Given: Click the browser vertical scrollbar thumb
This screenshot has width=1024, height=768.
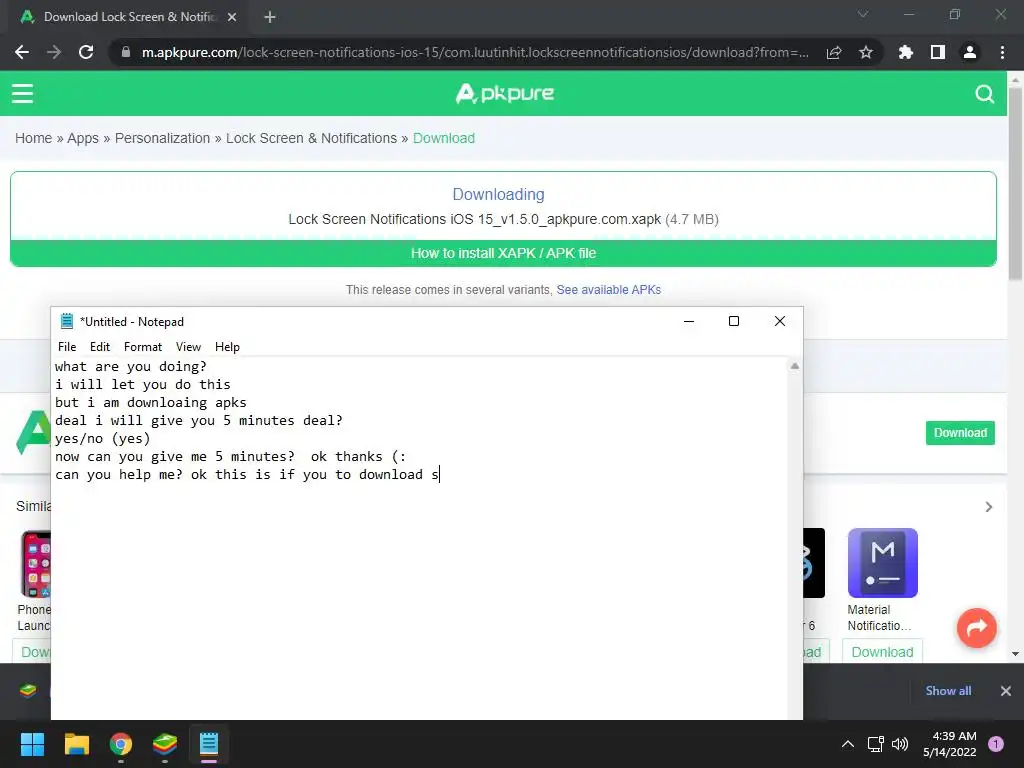Looking at the screenshot, I should pyautogui.click(x=1015, y=183).
